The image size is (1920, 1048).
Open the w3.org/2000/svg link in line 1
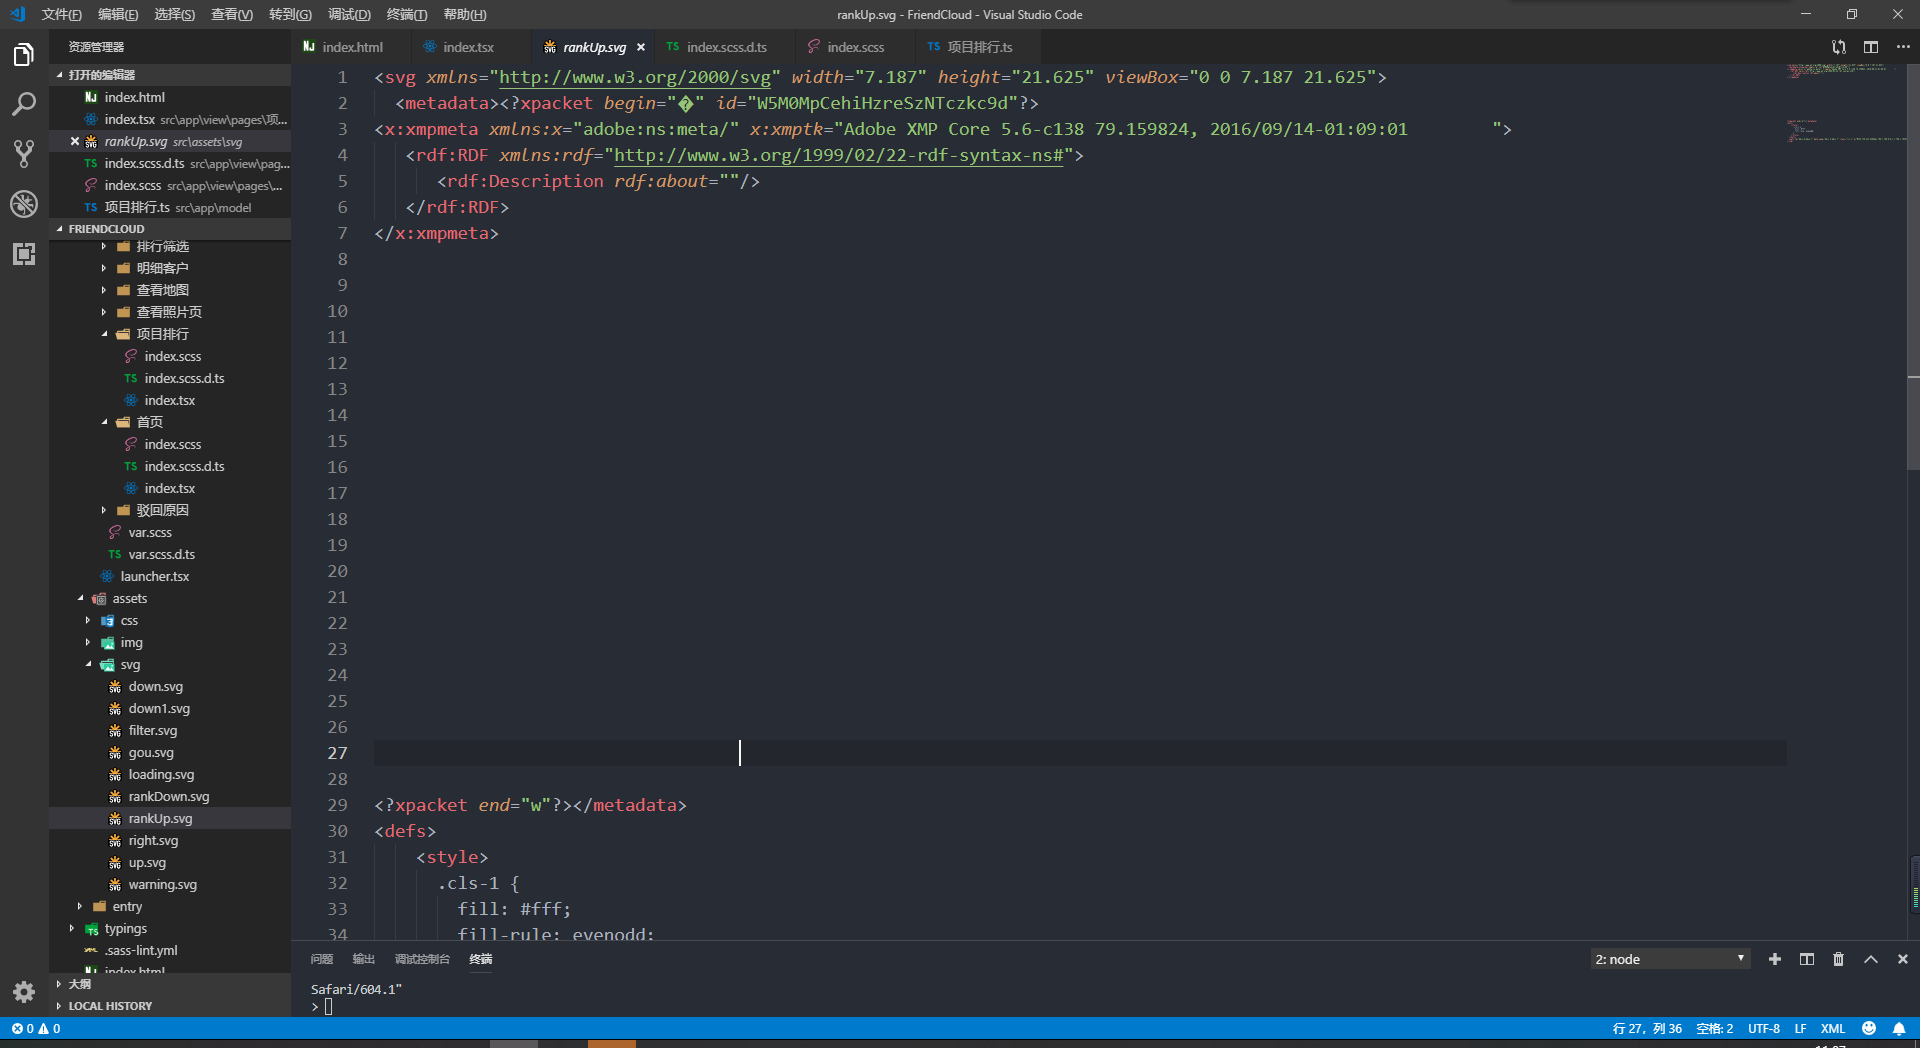tap(635, 77)
